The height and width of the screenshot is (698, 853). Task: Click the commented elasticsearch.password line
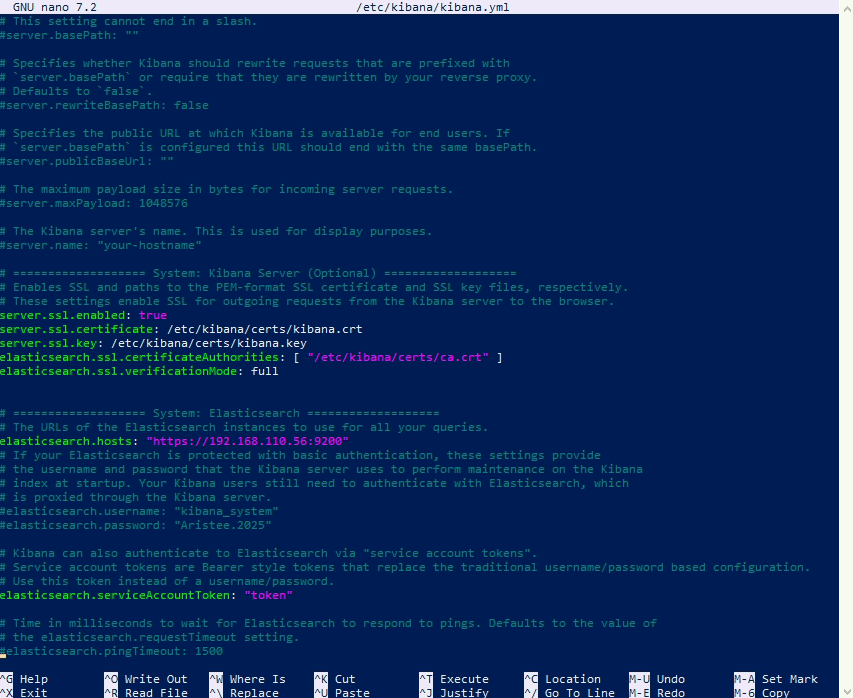click(135, 525)
